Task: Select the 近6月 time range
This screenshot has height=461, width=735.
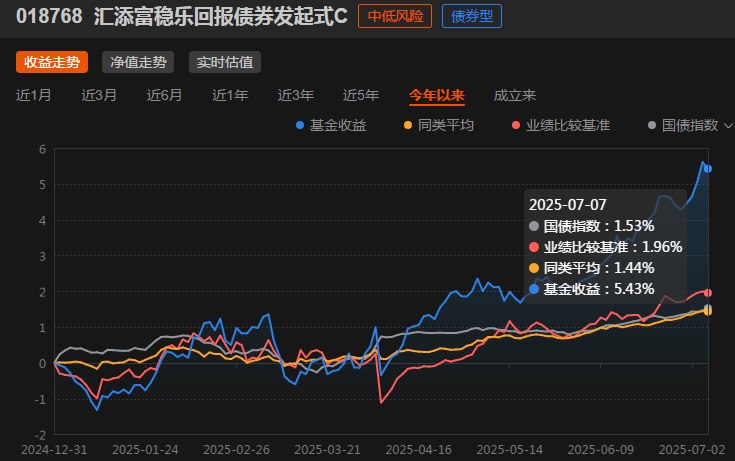Action: click(164, 95)
